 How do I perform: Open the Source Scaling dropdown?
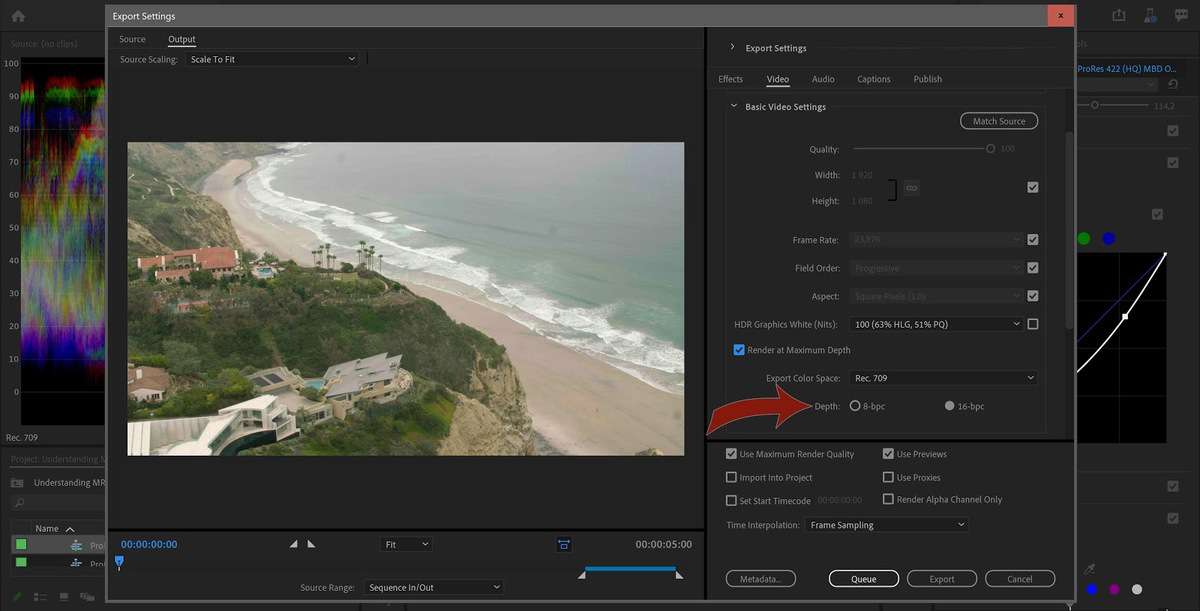[x=272, y=58]
